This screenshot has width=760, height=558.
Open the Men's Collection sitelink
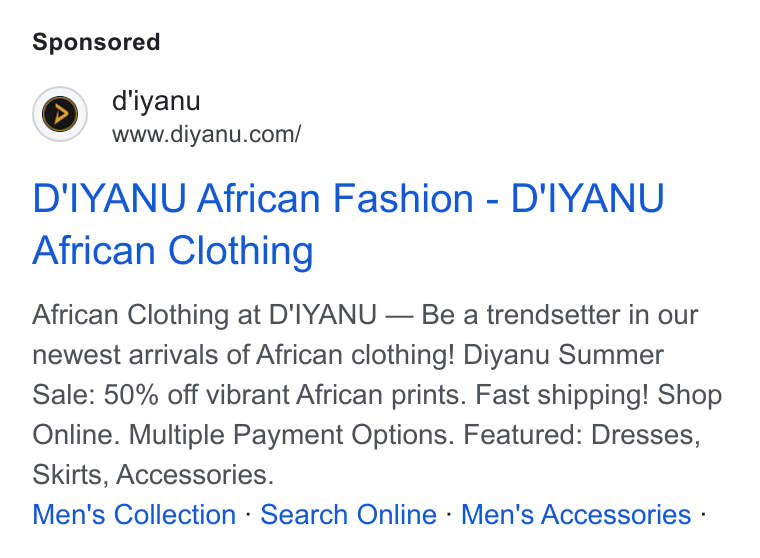[x=134, y=514]
